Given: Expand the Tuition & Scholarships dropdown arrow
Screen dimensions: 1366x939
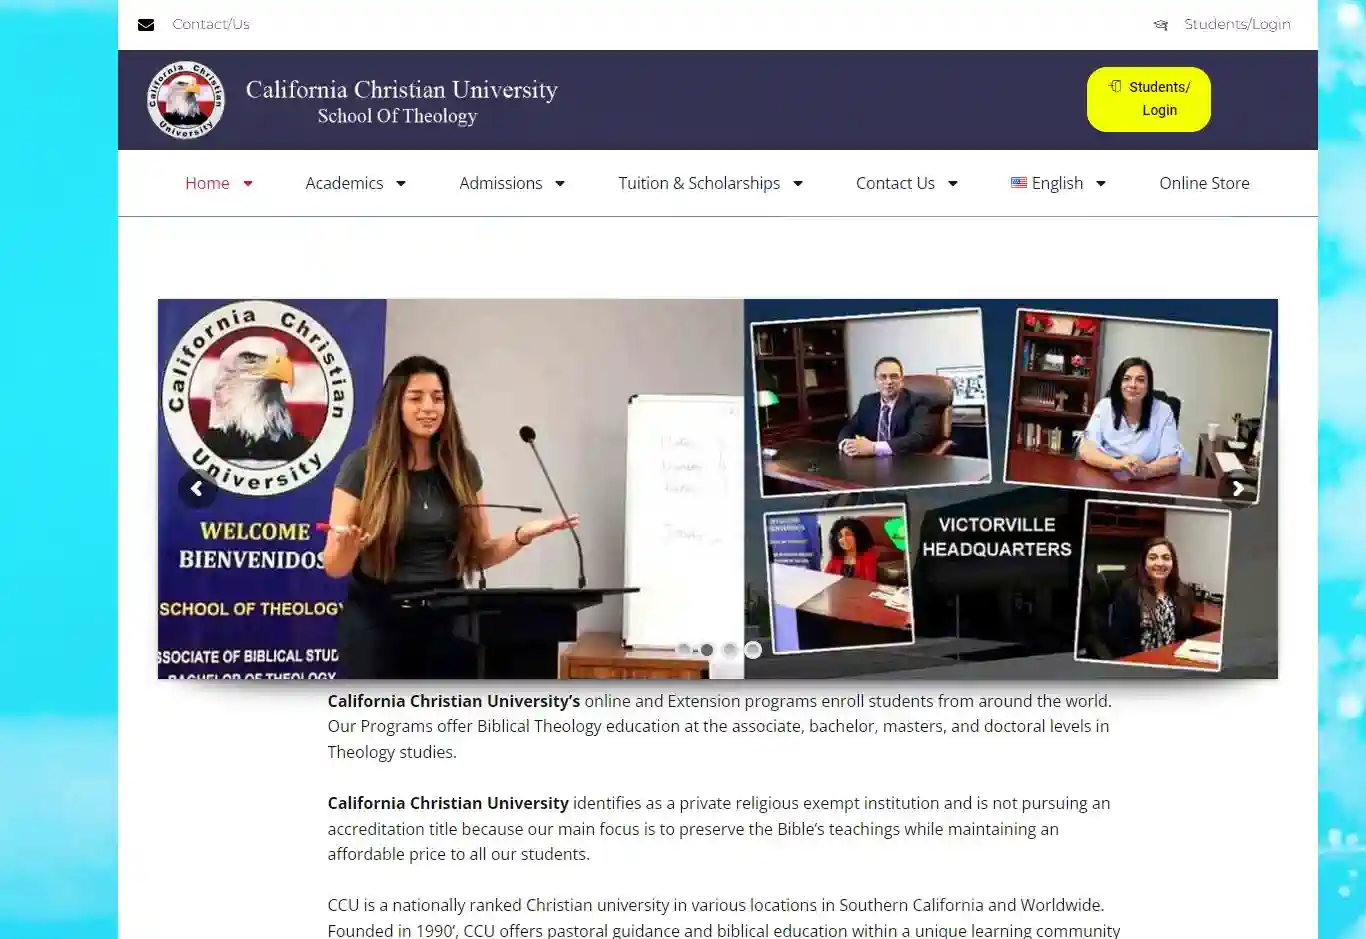Looking at the screenshot, I should point(798,184).
